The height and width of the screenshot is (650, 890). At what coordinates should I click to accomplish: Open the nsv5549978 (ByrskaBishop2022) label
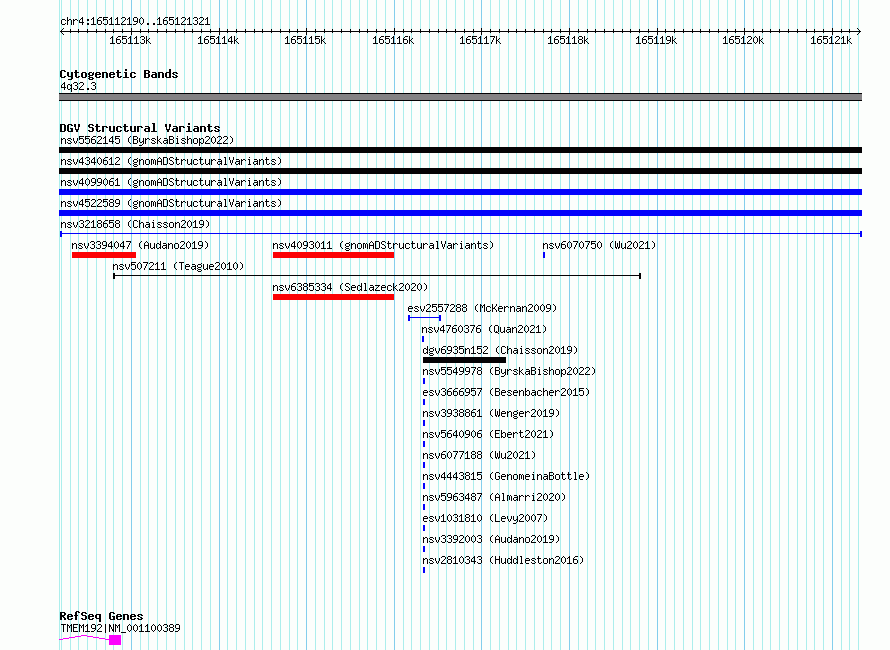(x=509, y=371)
